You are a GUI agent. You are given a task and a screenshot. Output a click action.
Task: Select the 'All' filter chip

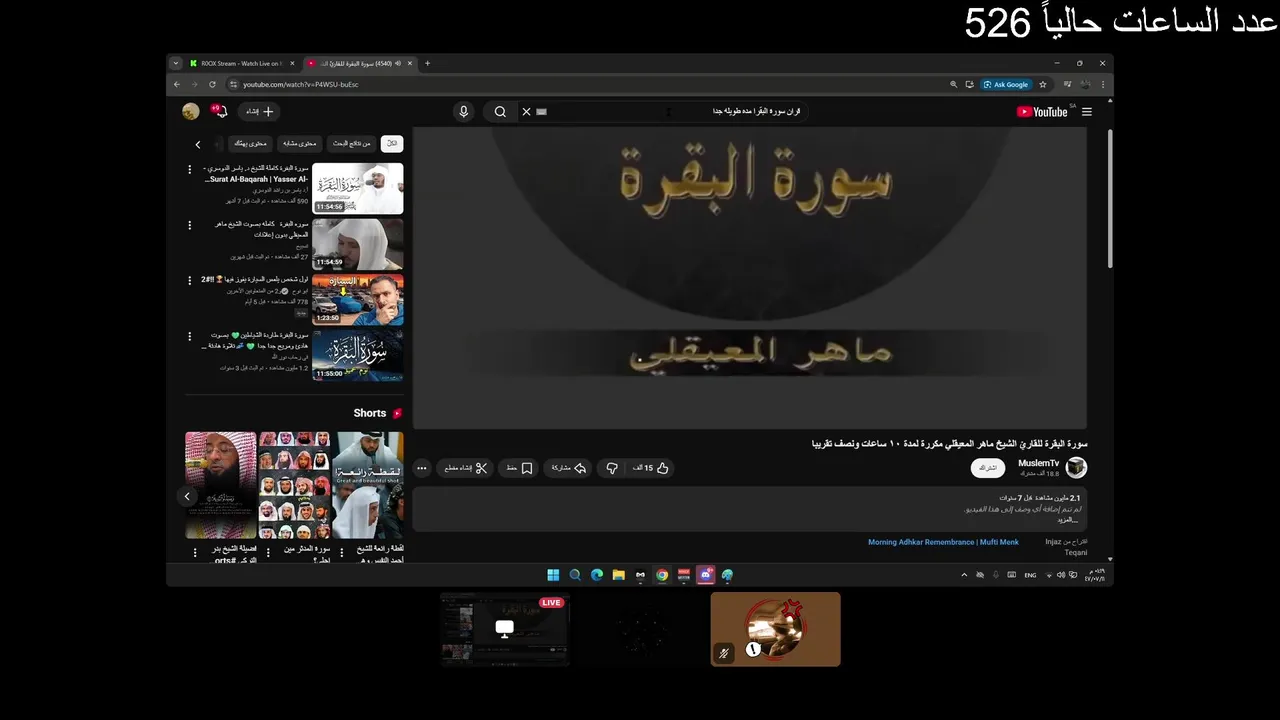pos(392,144)
